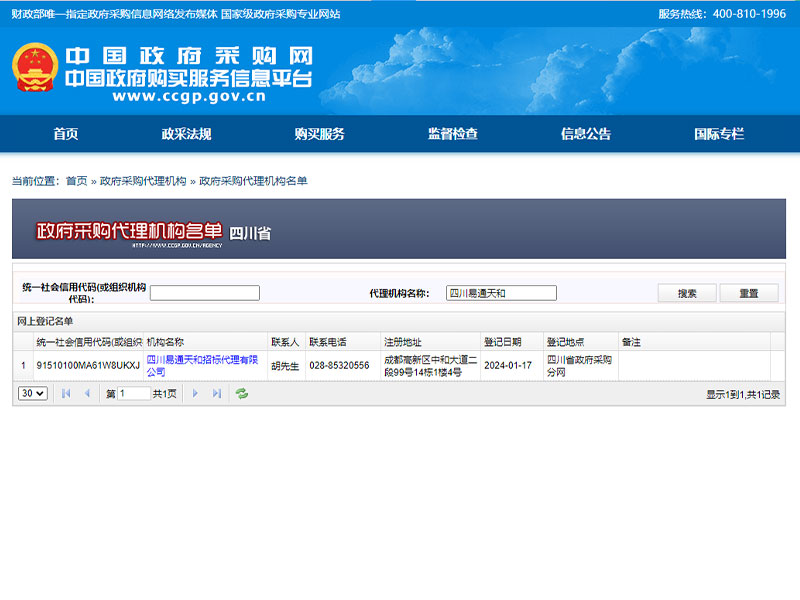Click the previous-page pagination icon

(89, 393)
